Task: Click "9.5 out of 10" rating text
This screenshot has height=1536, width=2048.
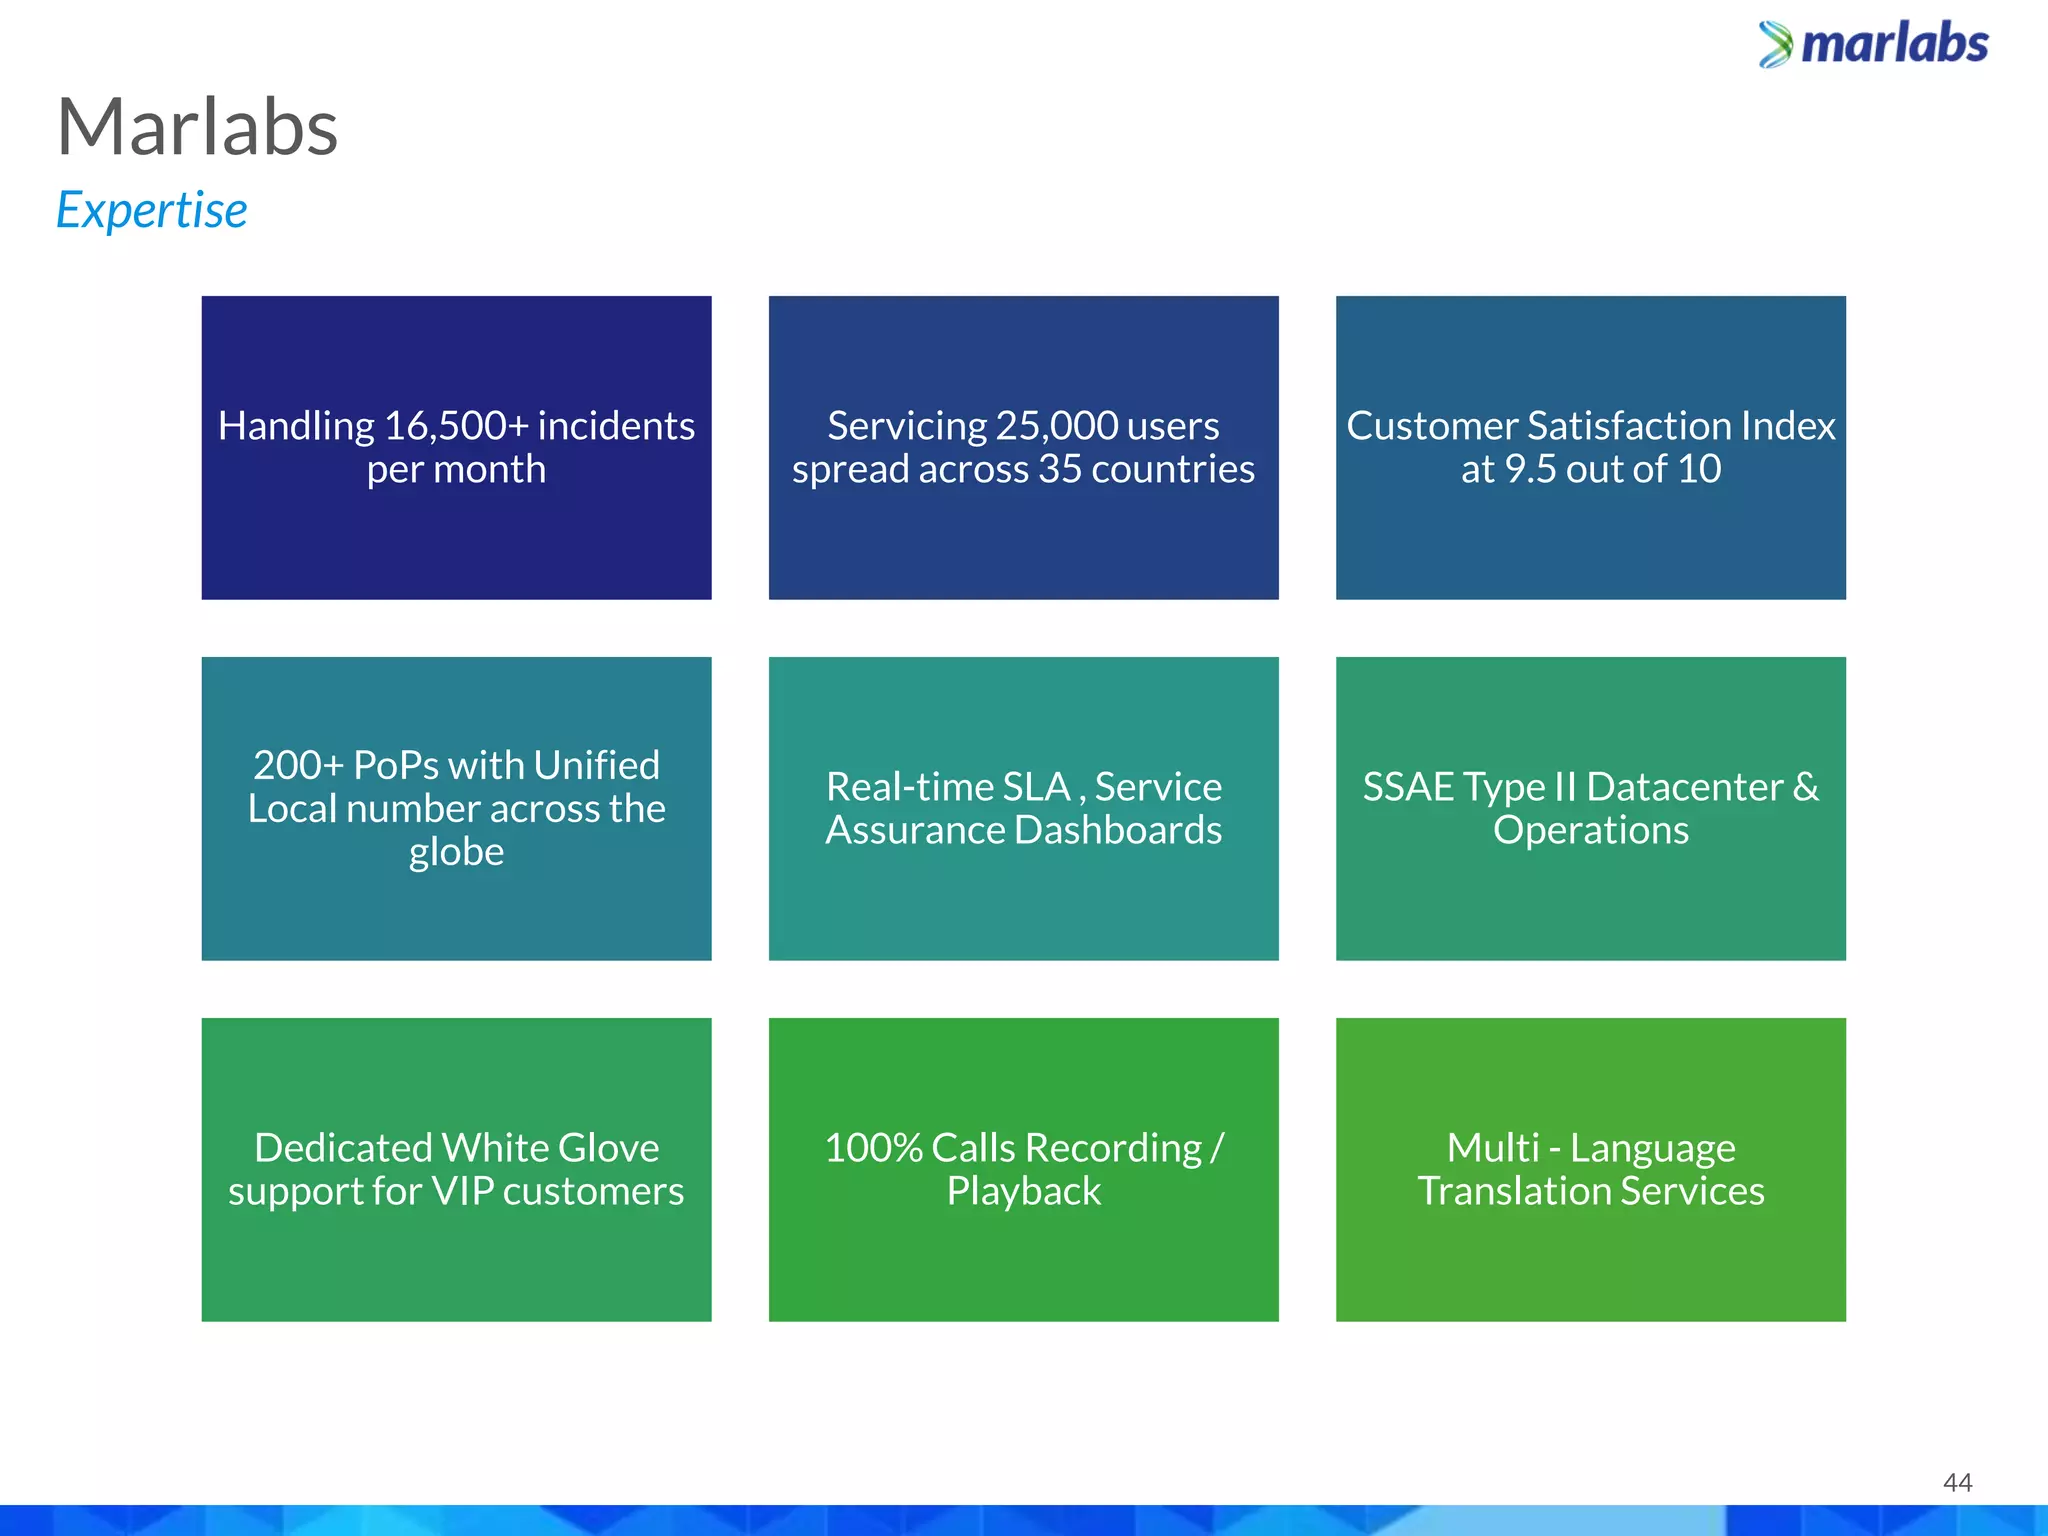Action: (x=1612, y=469)
